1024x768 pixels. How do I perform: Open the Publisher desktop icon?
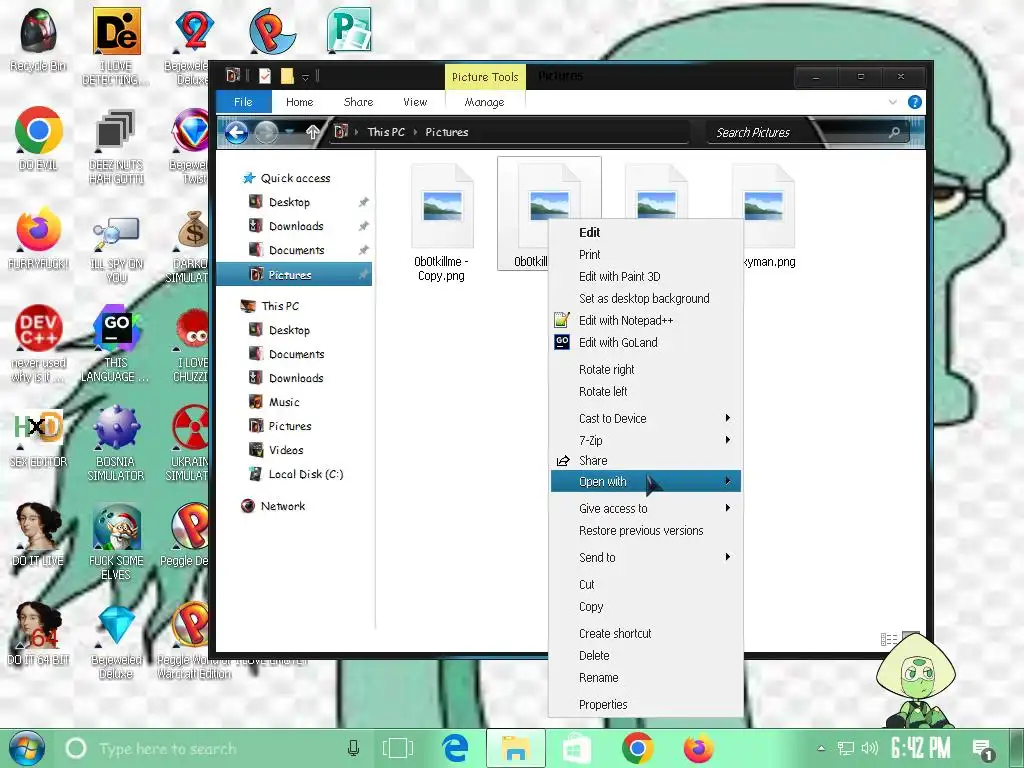tap(349, 30)
